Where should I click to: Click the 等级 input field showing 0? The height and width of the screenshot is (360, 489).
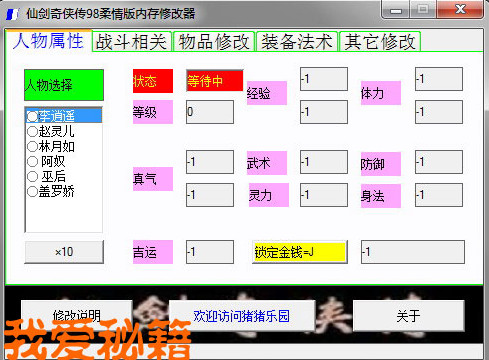[x=210, y=112]
